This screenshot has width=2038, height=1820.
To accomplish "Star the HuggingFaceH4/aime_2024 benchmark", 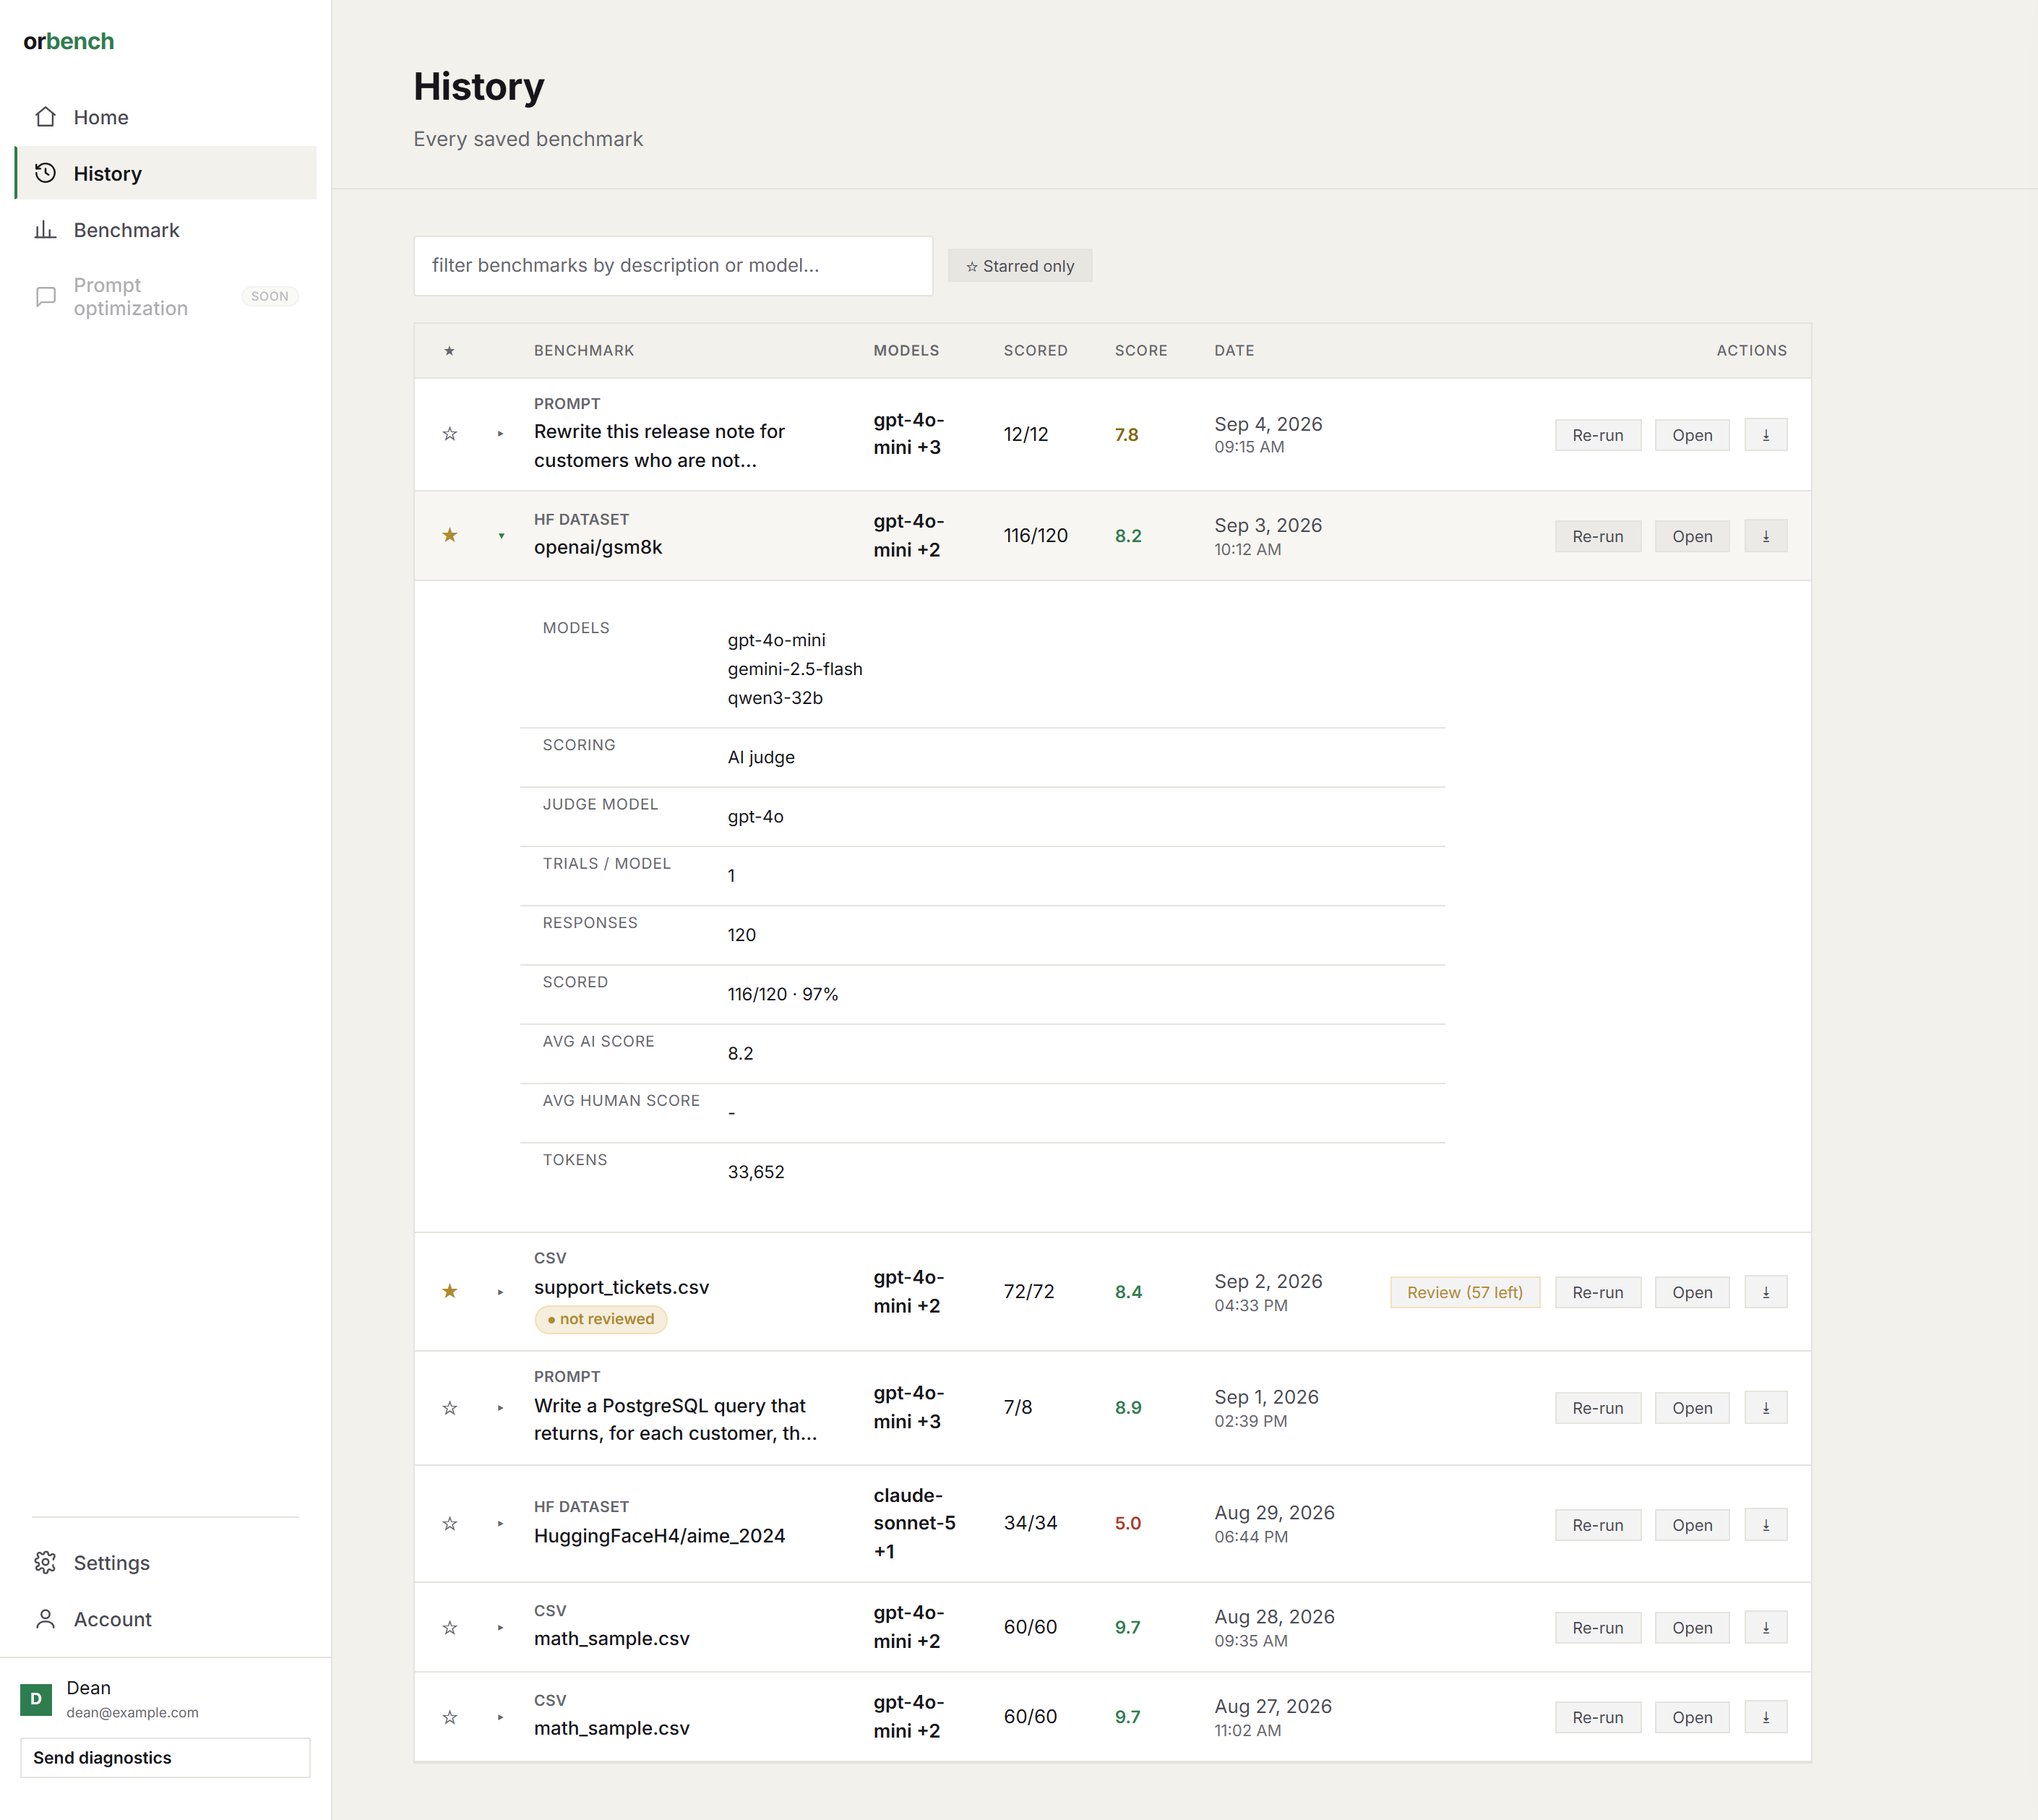I will 450,1524.
